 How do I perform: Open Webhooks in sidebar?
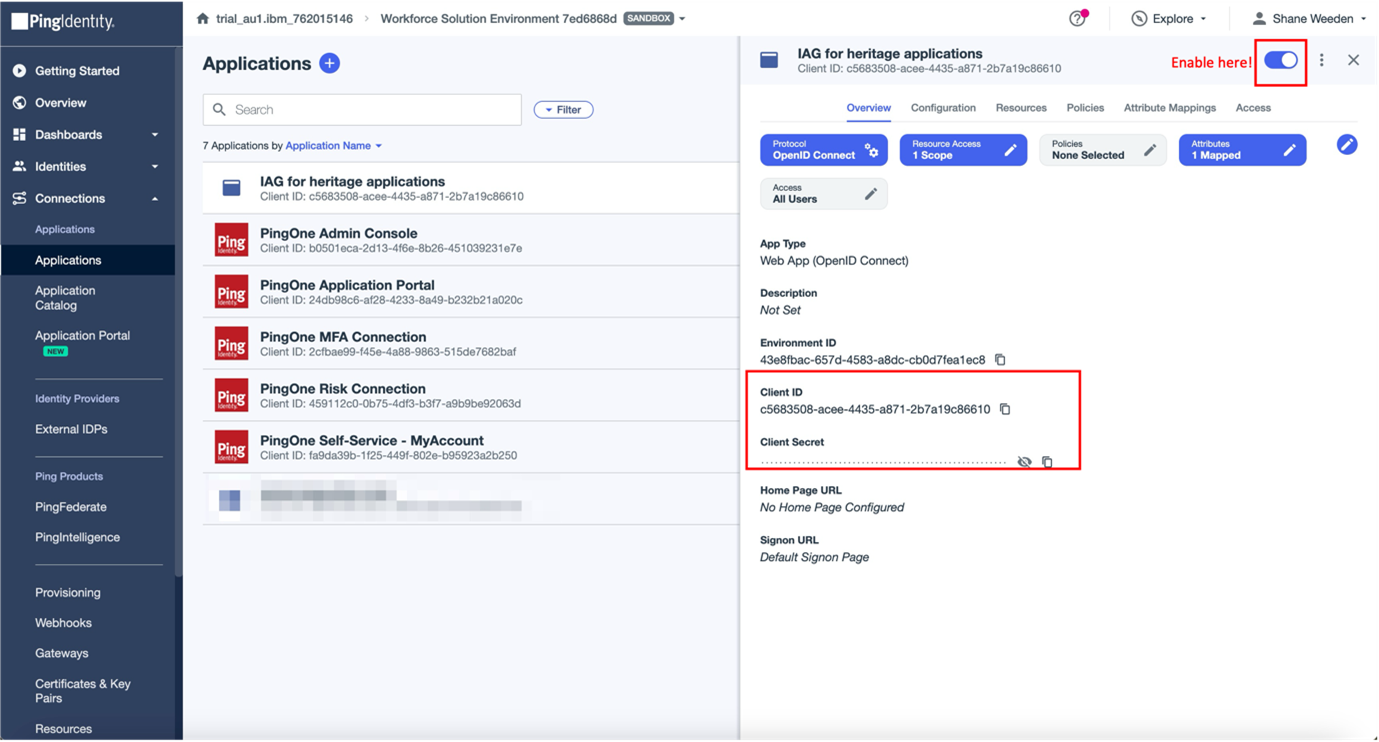tap(63, 623)
